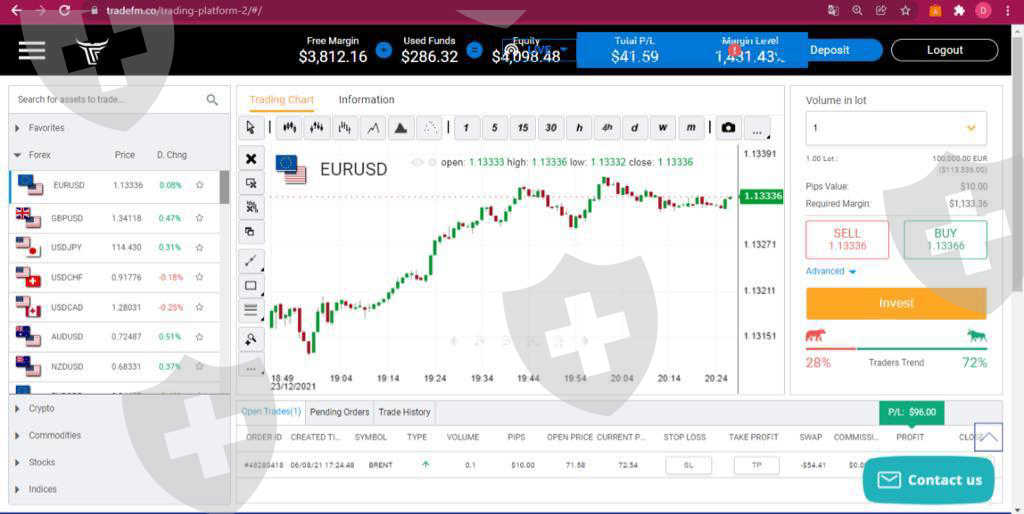This screenshot has width=1024, height=514.
Task: Reload the page with the browser refresh button
Action: point(64,10)
